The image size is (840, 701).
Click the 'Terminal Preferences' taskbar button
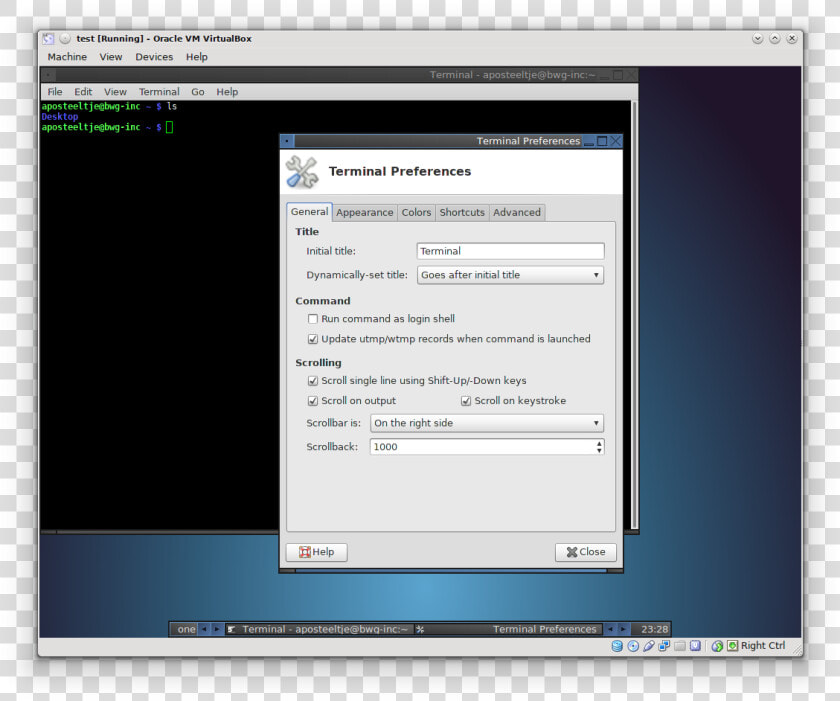(x=507, y=629)
